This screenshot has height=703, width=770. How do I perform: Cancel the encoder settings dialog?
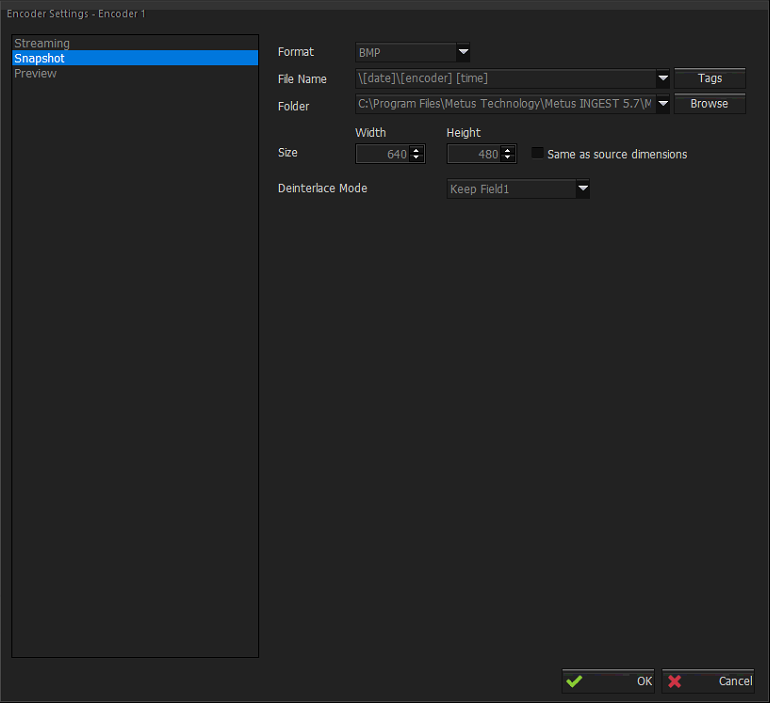tap(708, 681)
